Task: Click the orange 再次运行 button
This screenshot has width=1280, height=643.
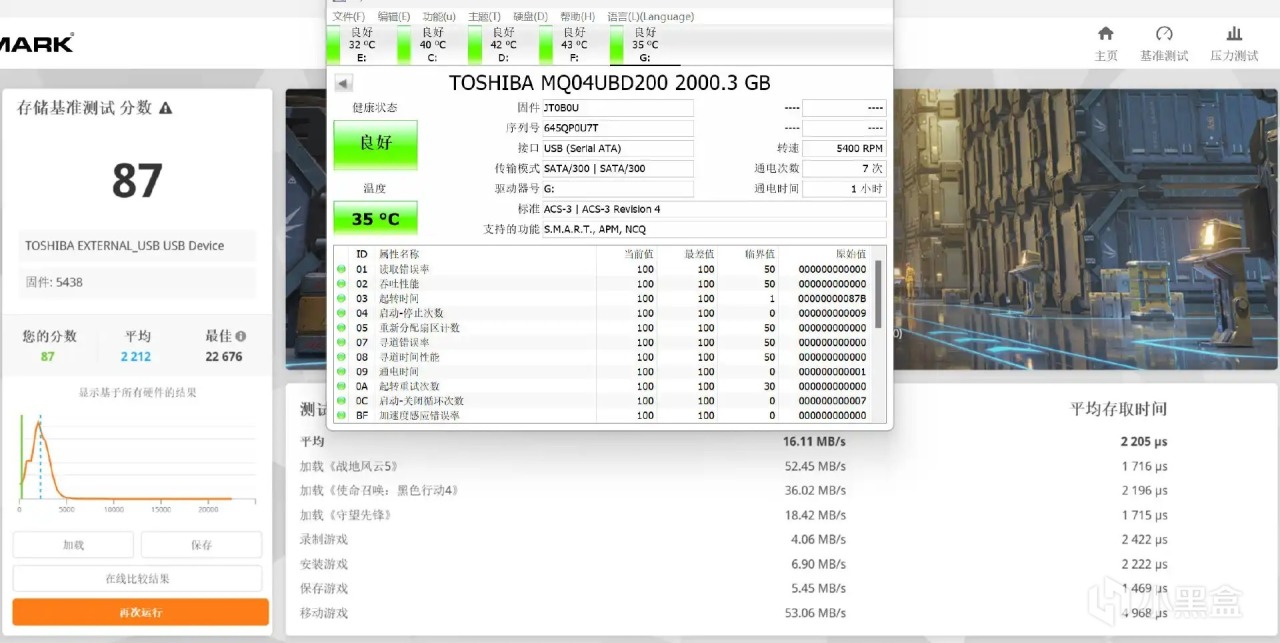Action: pos(140,612)
